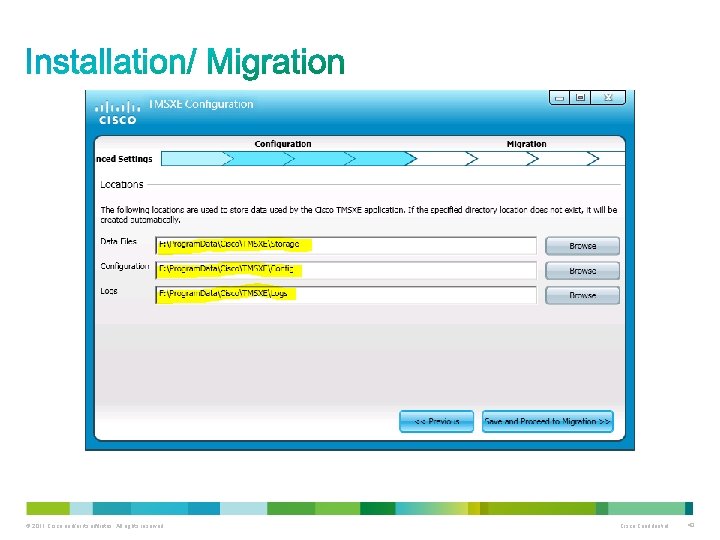Click the Advanced Settings step label

[x=124, y=159]
